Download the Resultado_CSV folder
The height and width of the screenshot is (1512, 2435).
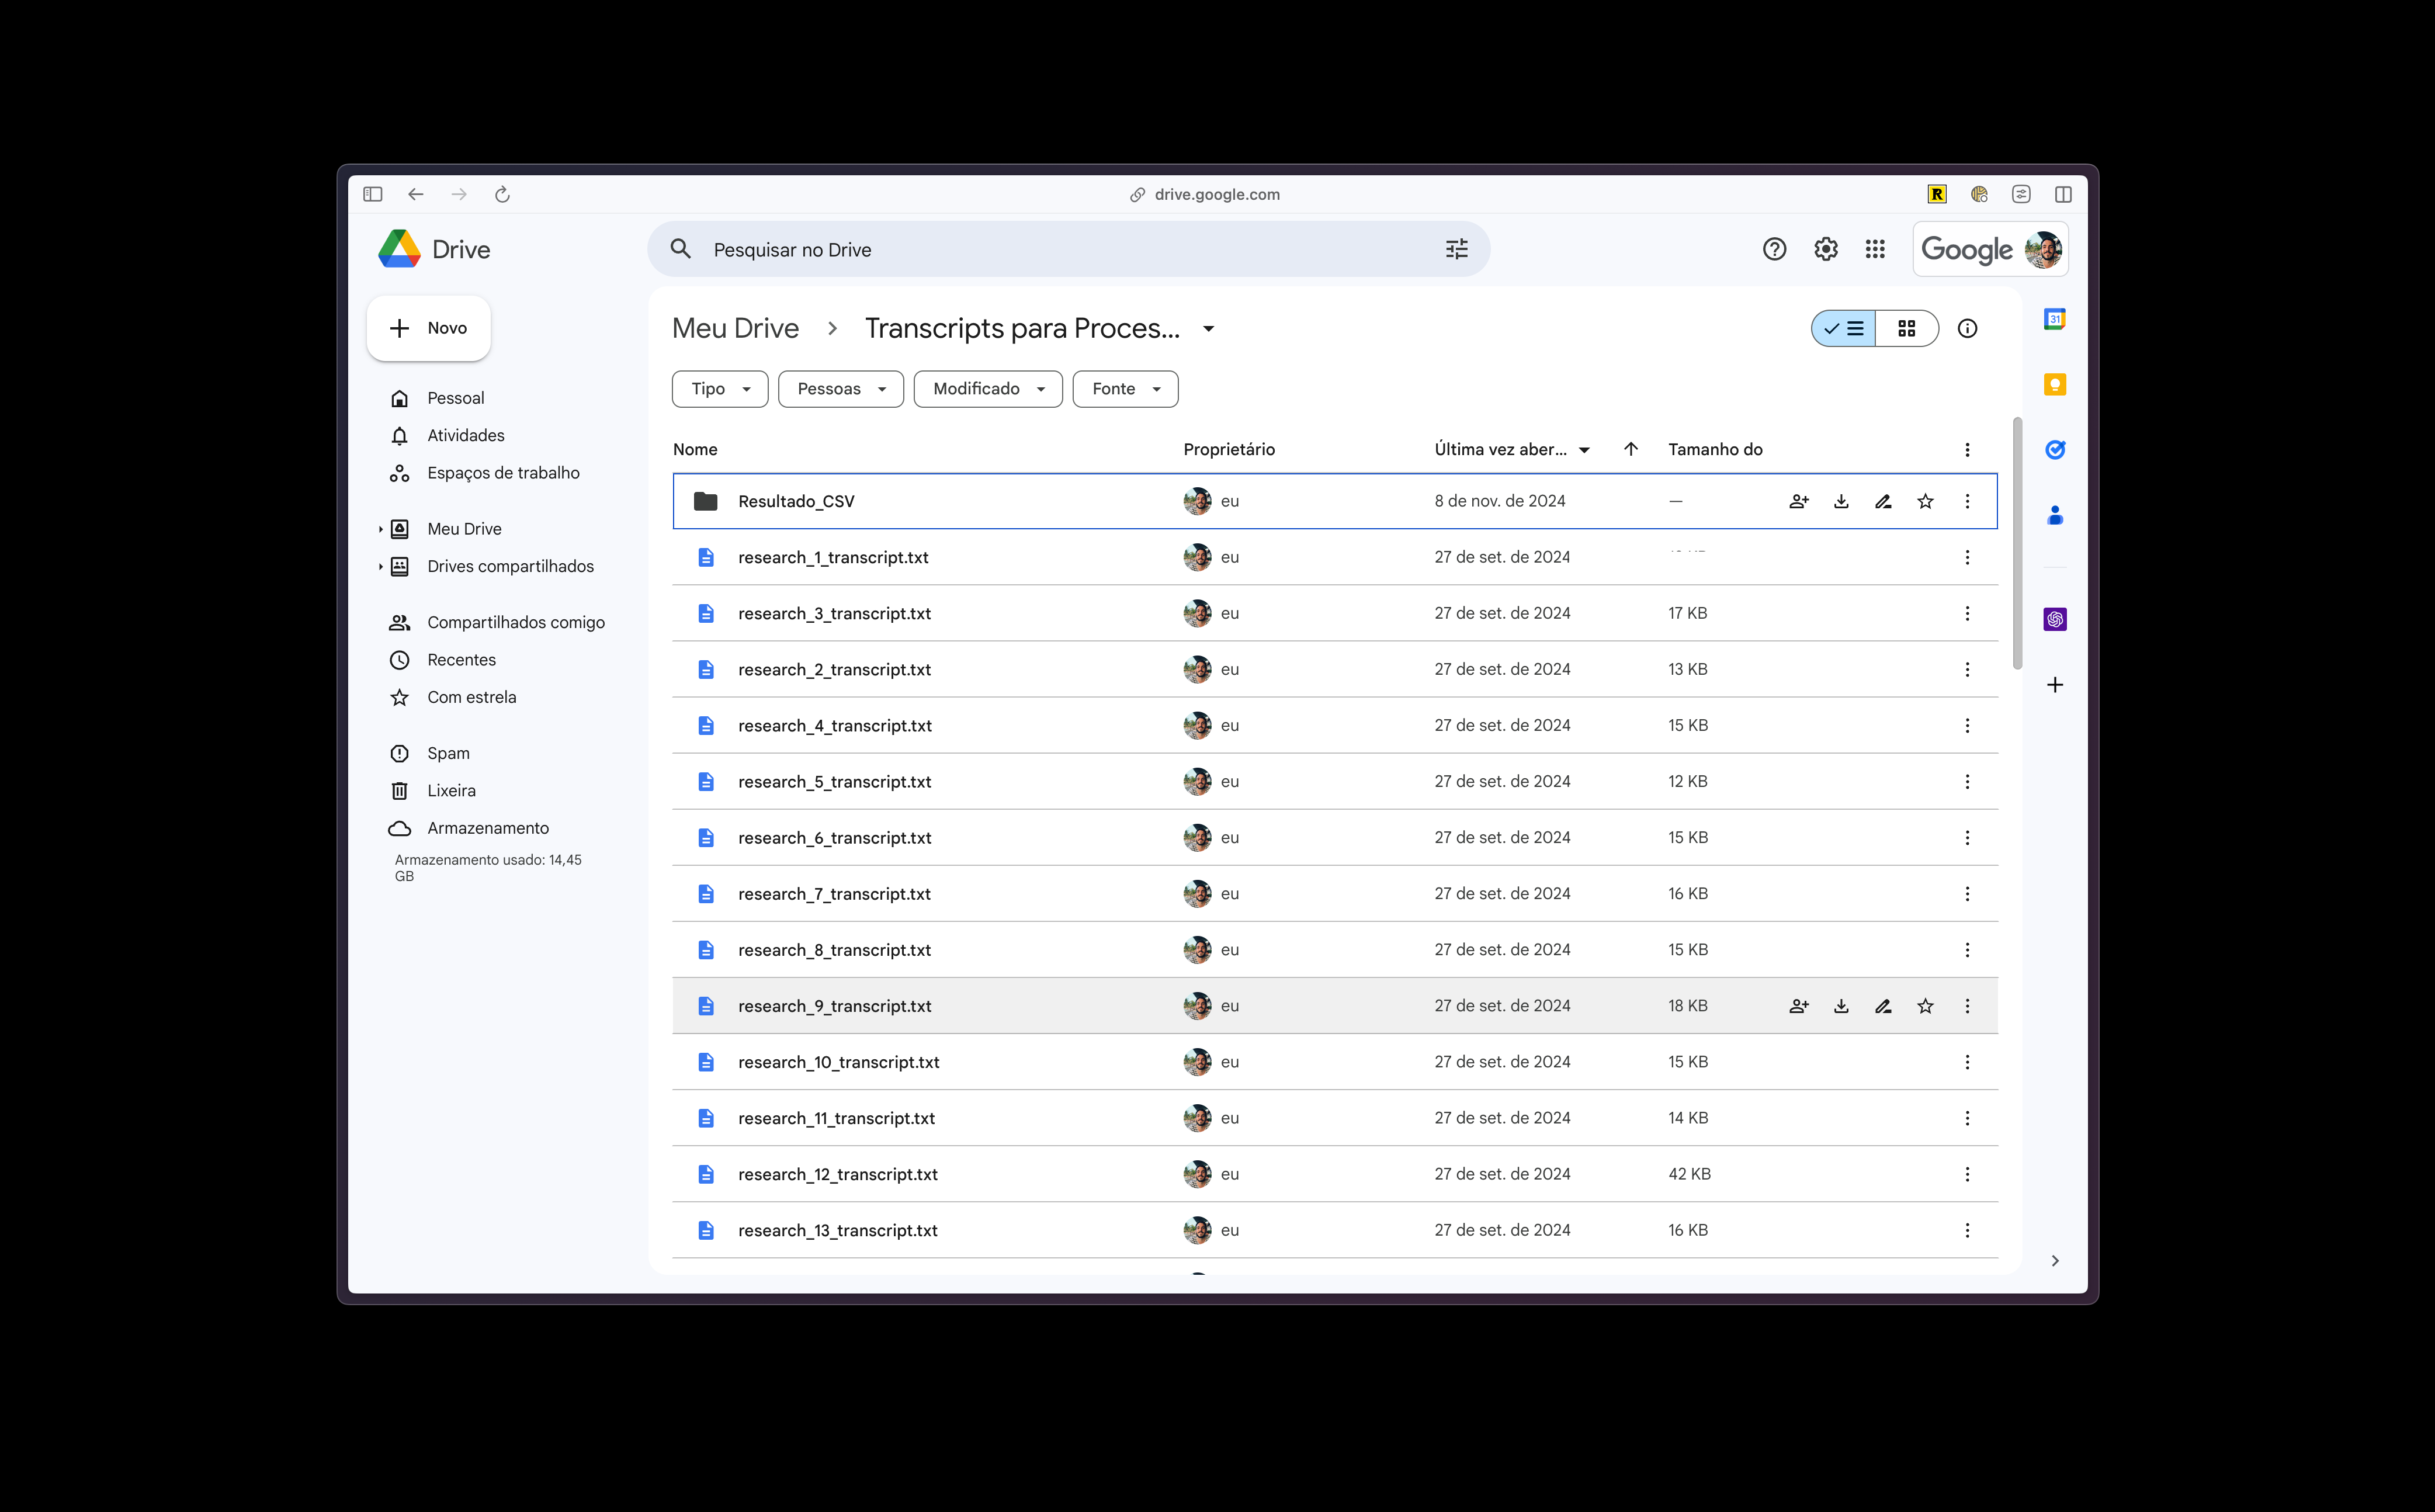1841,501
